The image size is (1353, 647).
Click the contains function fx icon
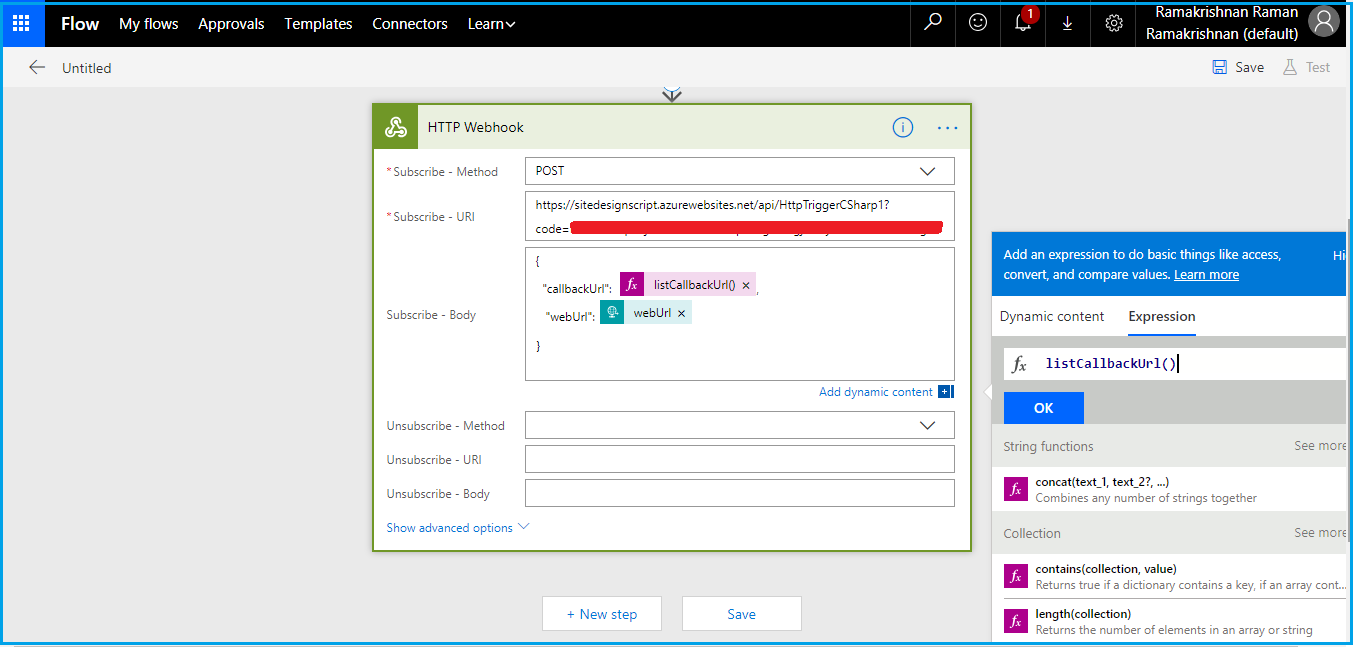[1016, 576]
